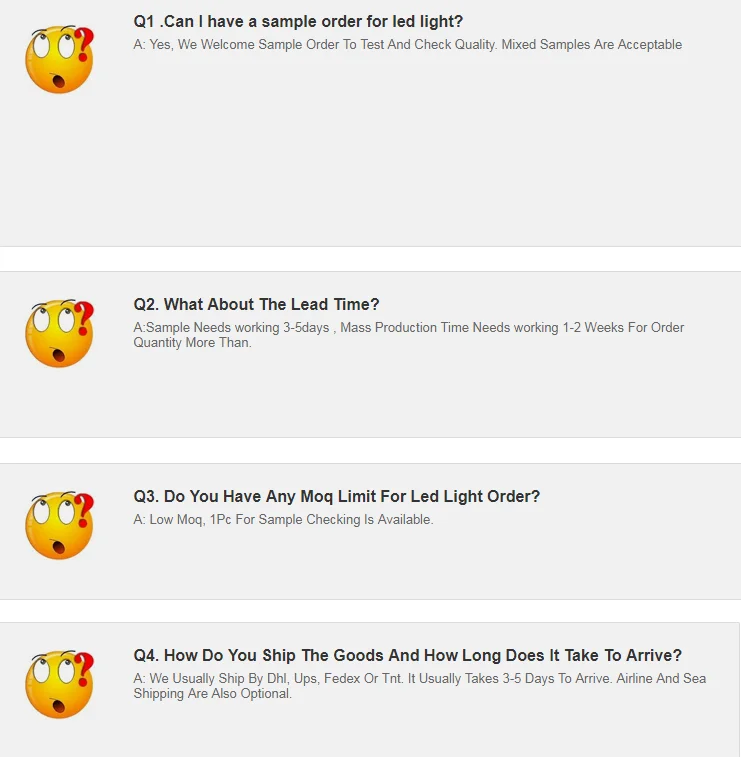Click the answer about mixed samples acceptable
The image size is (741, 757).
pyautogui.click(x=407, y=44)
